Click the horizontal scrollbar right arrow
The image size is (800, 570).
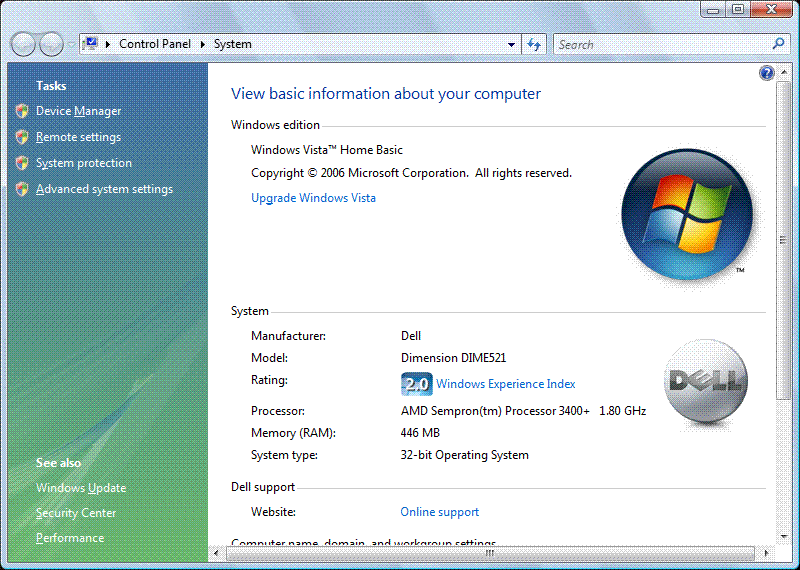766,553
